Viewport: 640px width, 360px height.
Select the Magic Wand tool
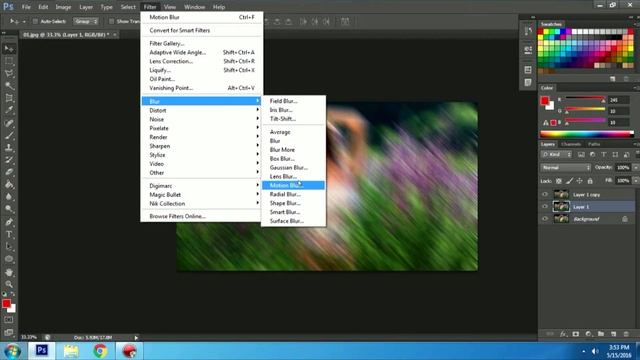[x=9, y=86]
